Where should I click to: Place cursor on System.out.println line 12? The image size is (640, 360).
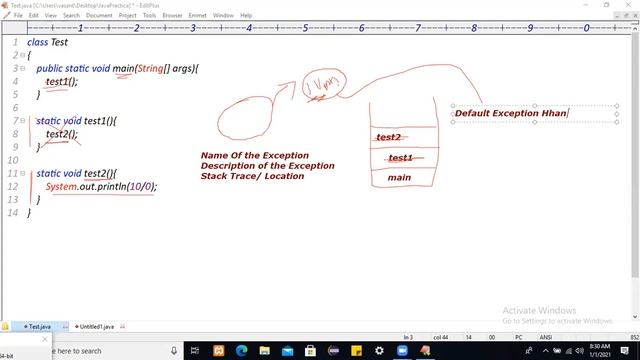[101, 187]
